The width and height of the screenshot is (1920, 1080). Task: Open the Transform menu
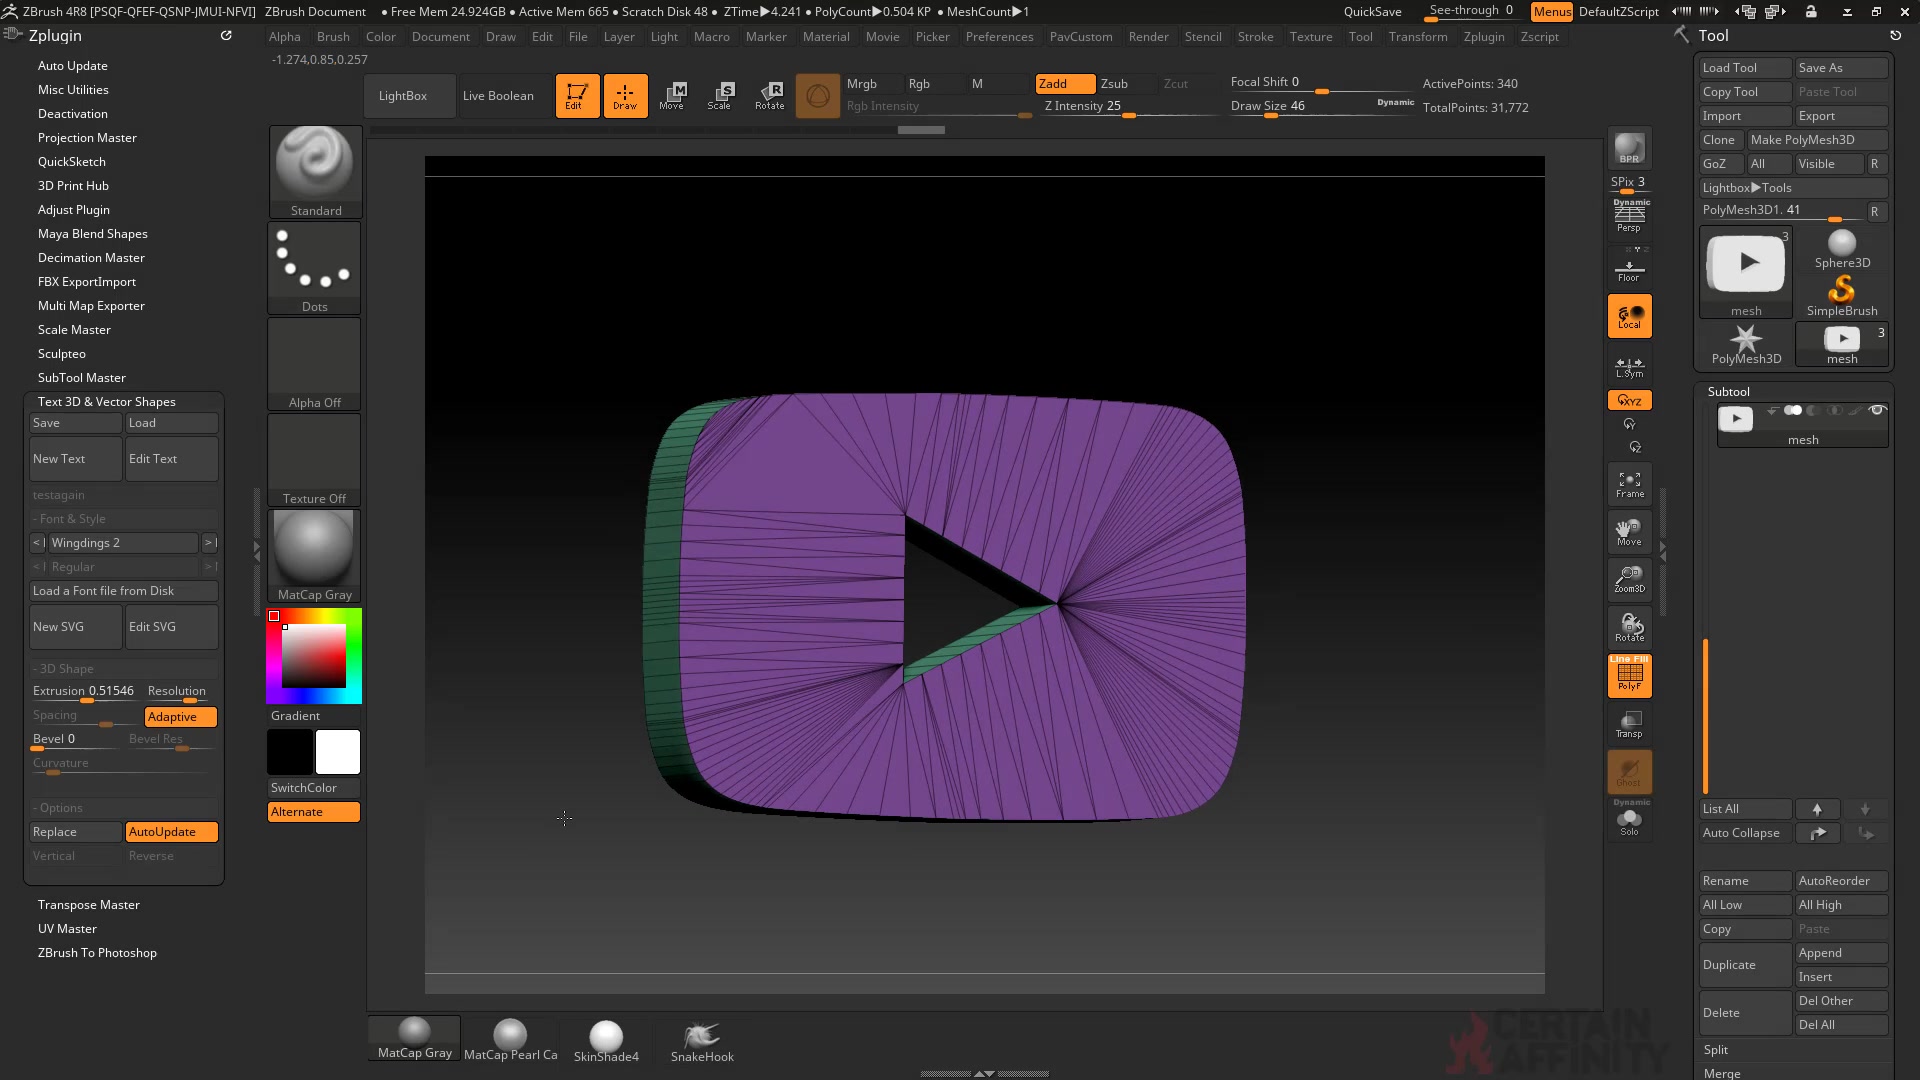(x=1417, y=37)
